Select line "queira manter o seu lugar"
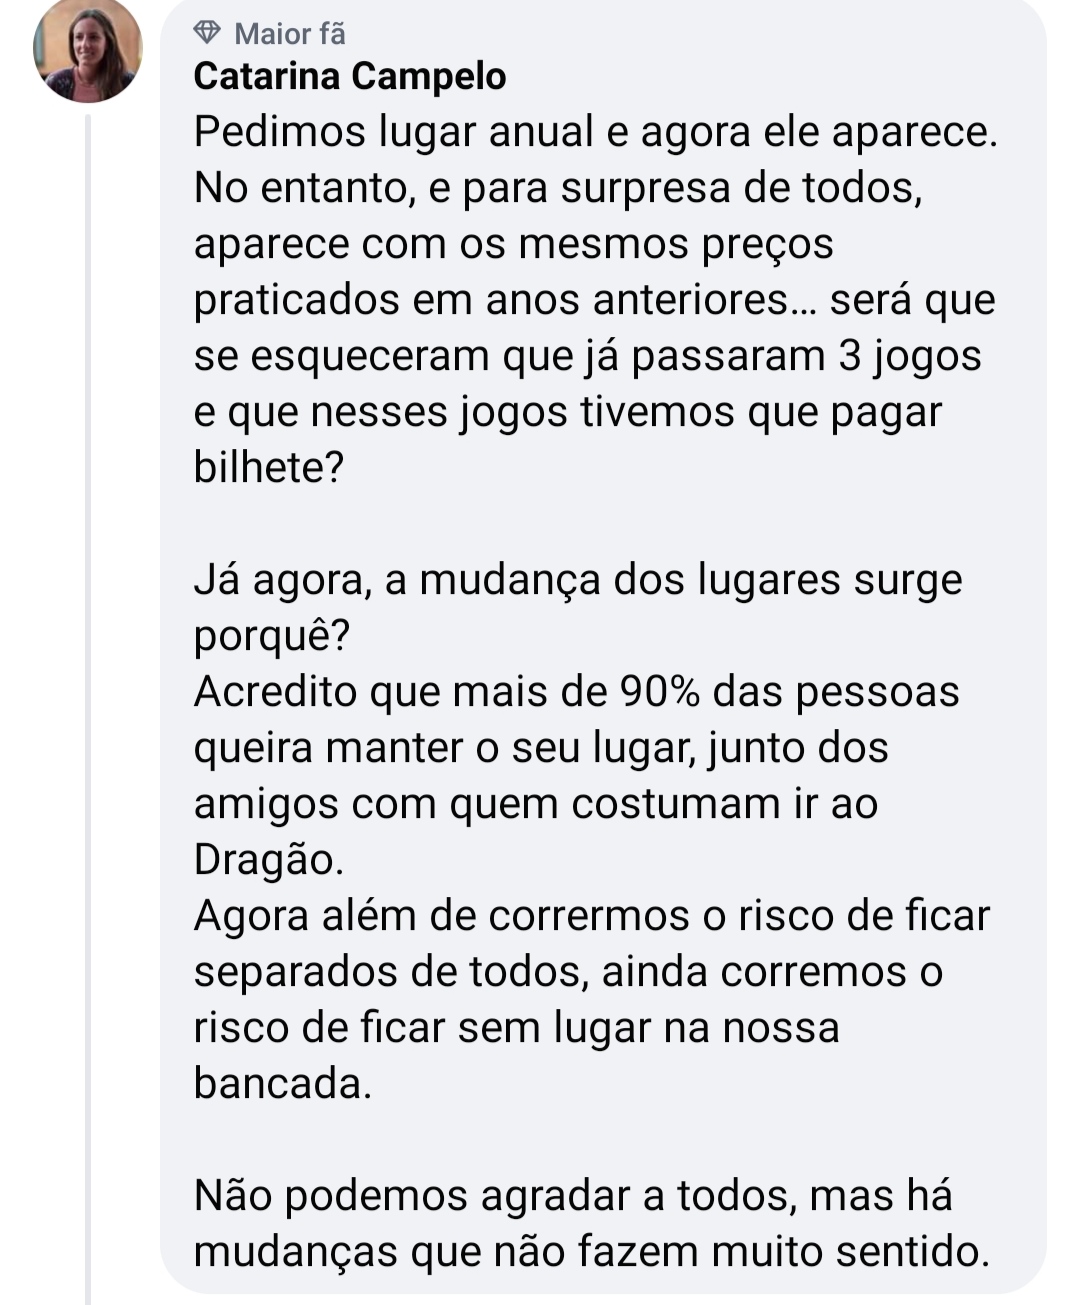The width and height of the screenshot is (1080, 1305). [x=540, y=748]
